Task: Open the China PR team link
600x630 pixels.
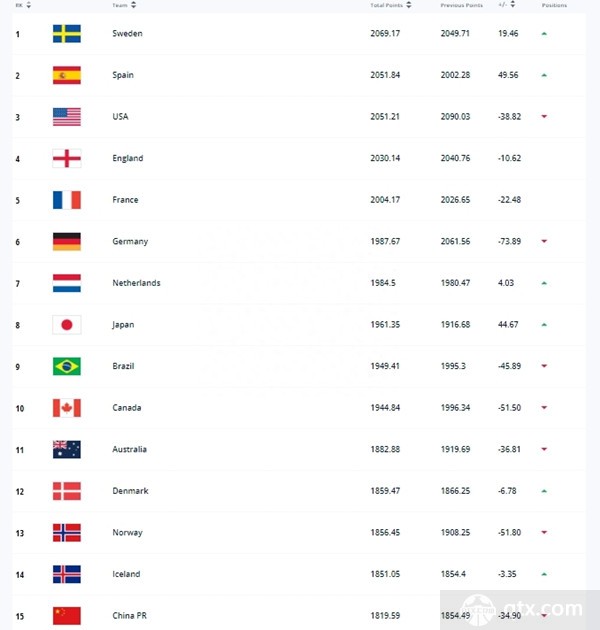Action: click(x=129, y=616)
